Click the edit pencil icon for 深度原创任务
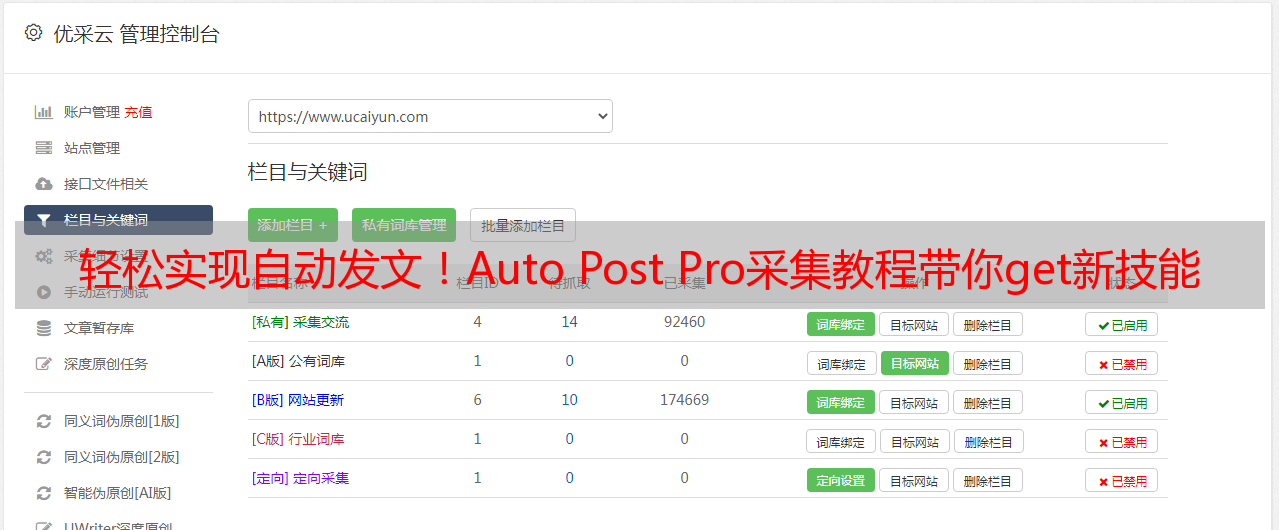Viewport: 1279px width, 530px height. click(x=43, y=364)
